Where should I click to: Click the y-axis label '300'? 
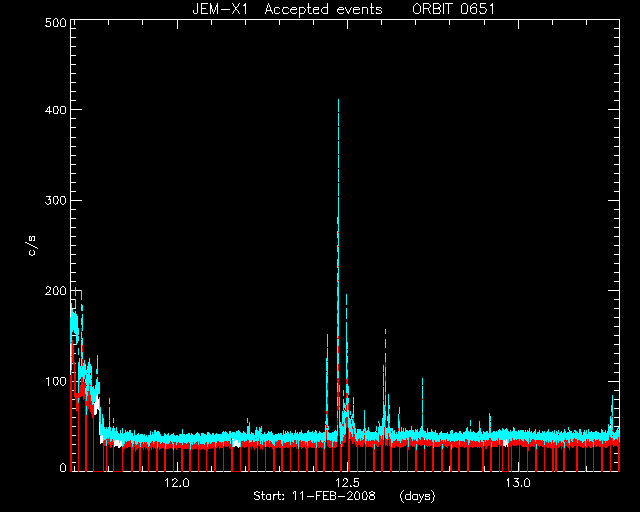[x=56, y=200]
